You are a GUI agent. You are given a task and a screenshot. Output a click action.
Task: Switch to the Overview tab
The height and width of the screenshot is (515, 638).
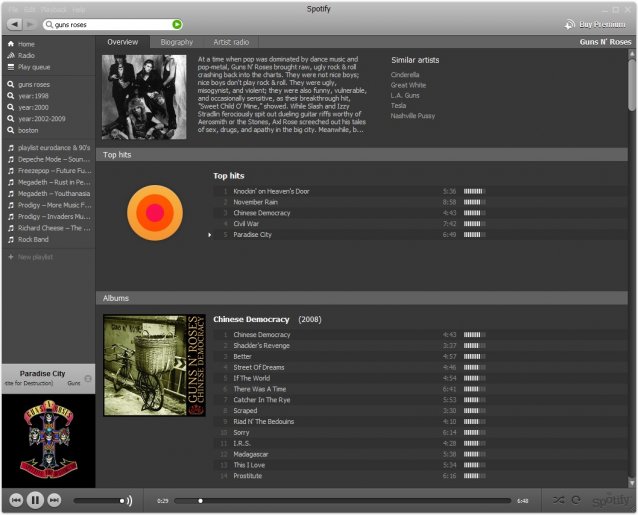[122, 42]
